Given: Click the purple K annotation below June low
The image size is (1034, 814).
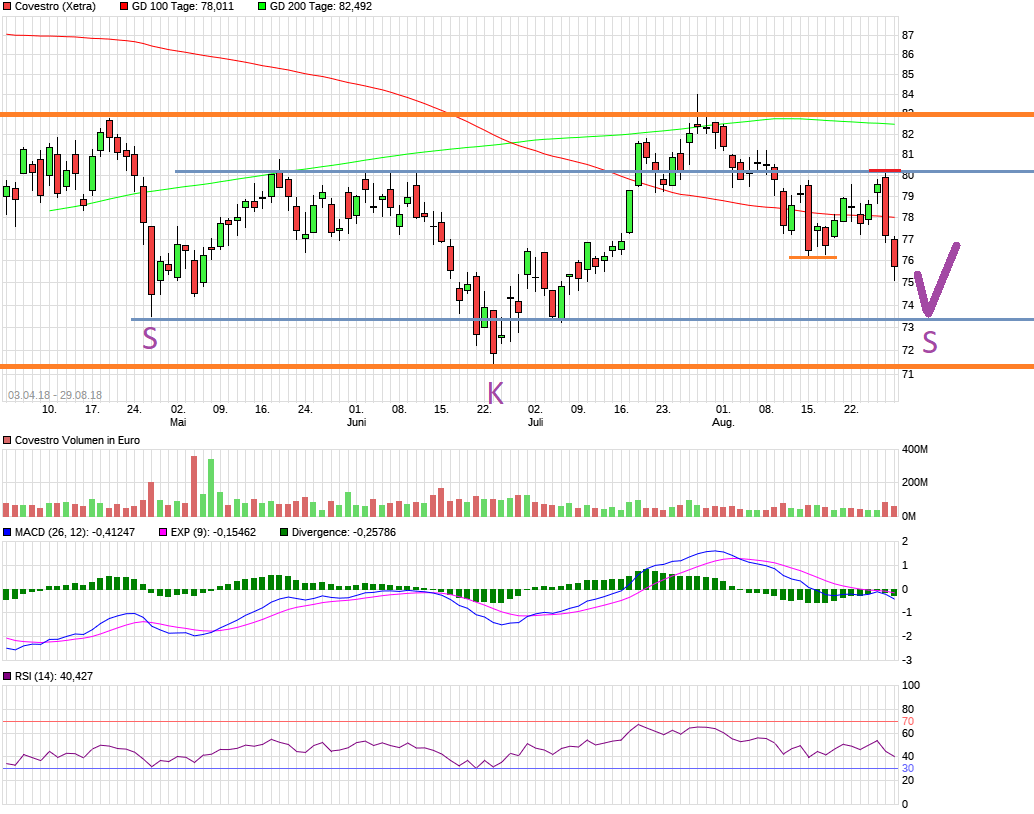Looking at the screenshot, I should 495,393.
